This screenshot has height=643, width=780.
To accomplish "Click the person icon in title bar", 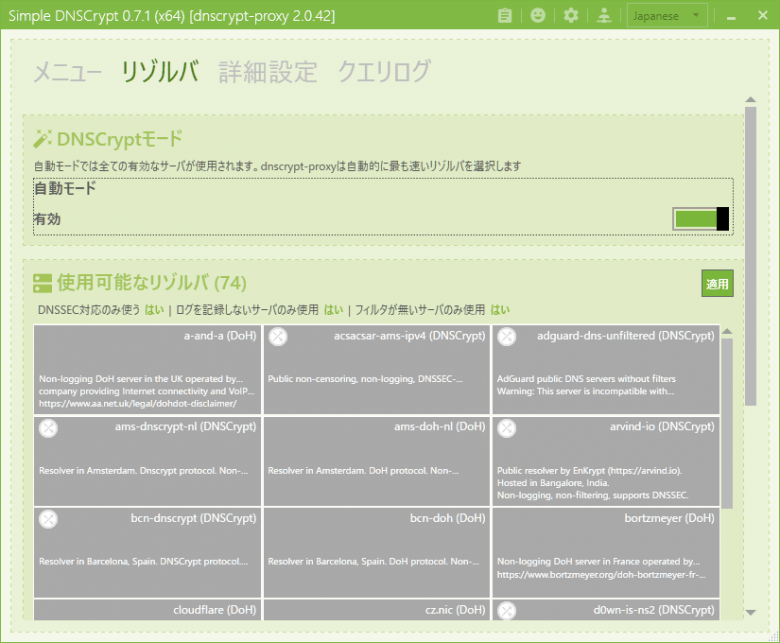I will tap(604, 16).
